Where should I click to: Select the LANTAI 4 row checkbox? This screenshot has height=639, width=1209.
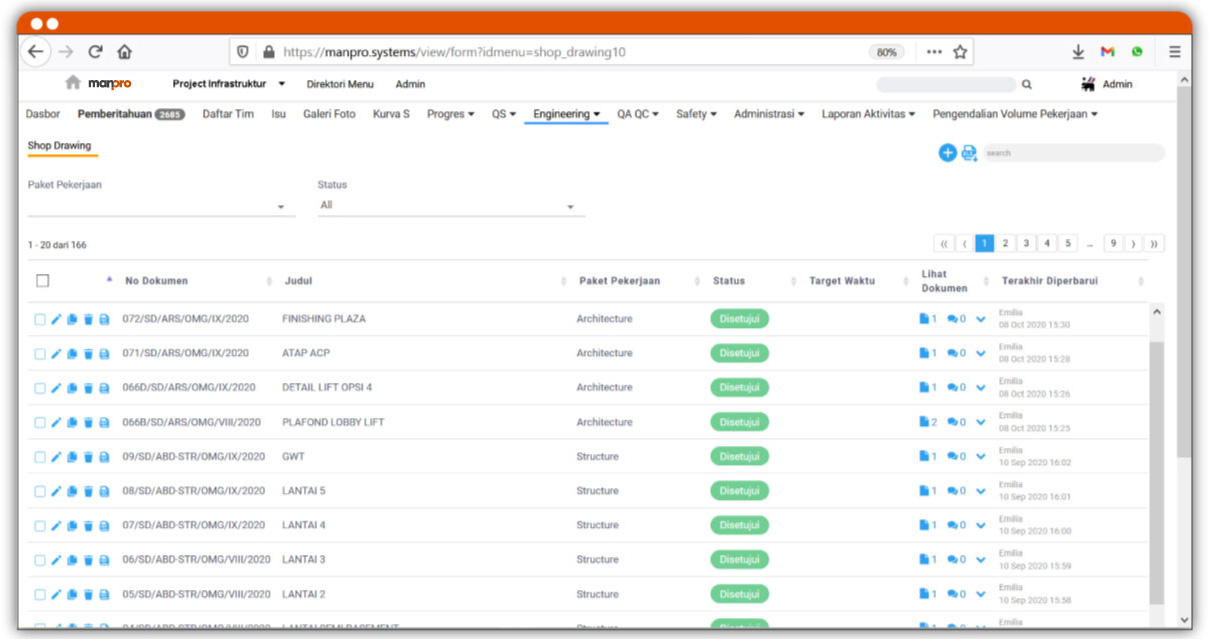40,526
